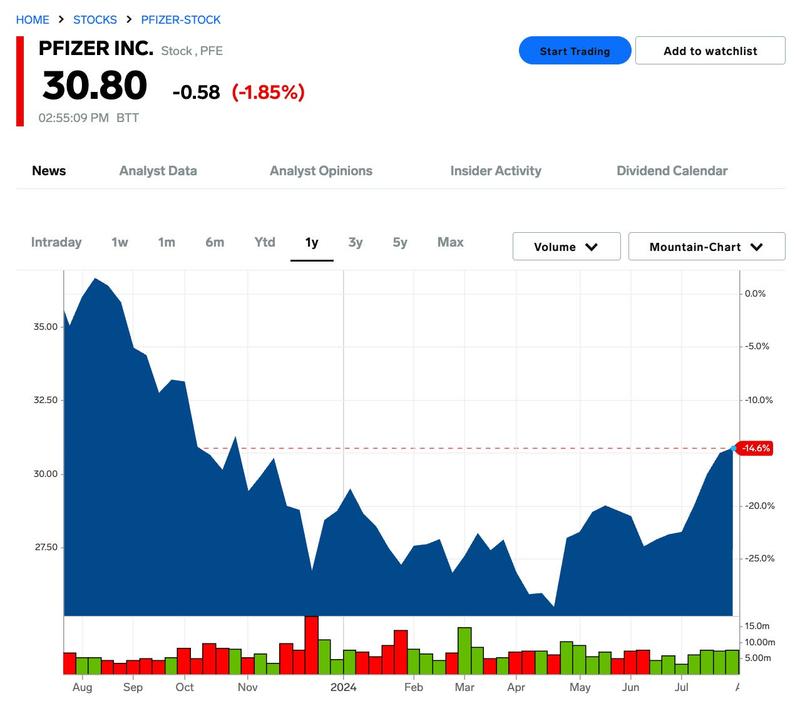800x706 pixels.
Task: Click the Oct month axis label
Action: (184, 687)
